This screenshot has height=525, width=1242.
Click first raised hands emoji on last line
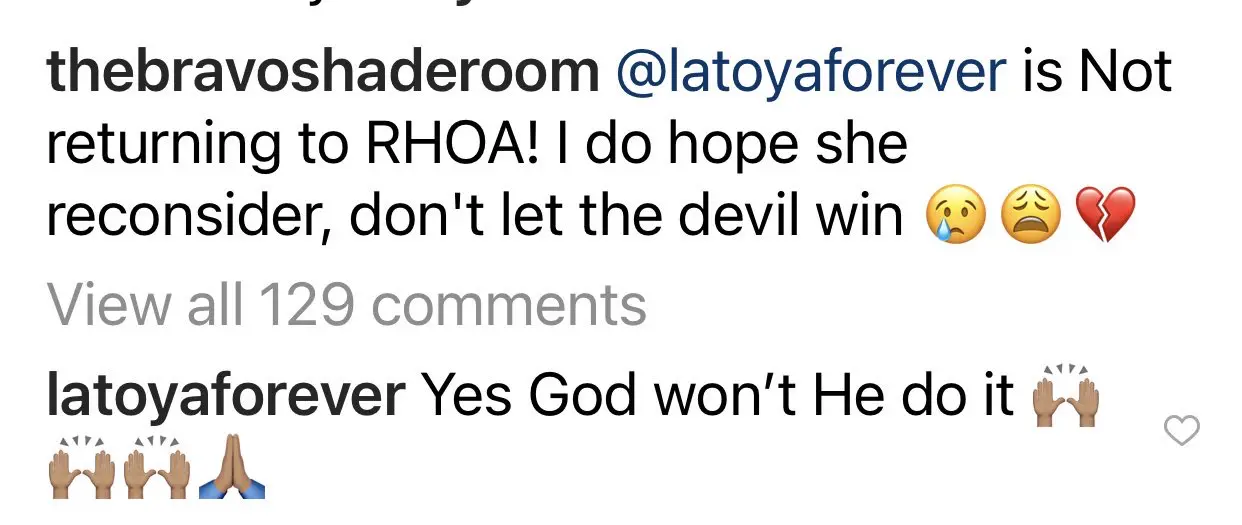pos(80,467)
